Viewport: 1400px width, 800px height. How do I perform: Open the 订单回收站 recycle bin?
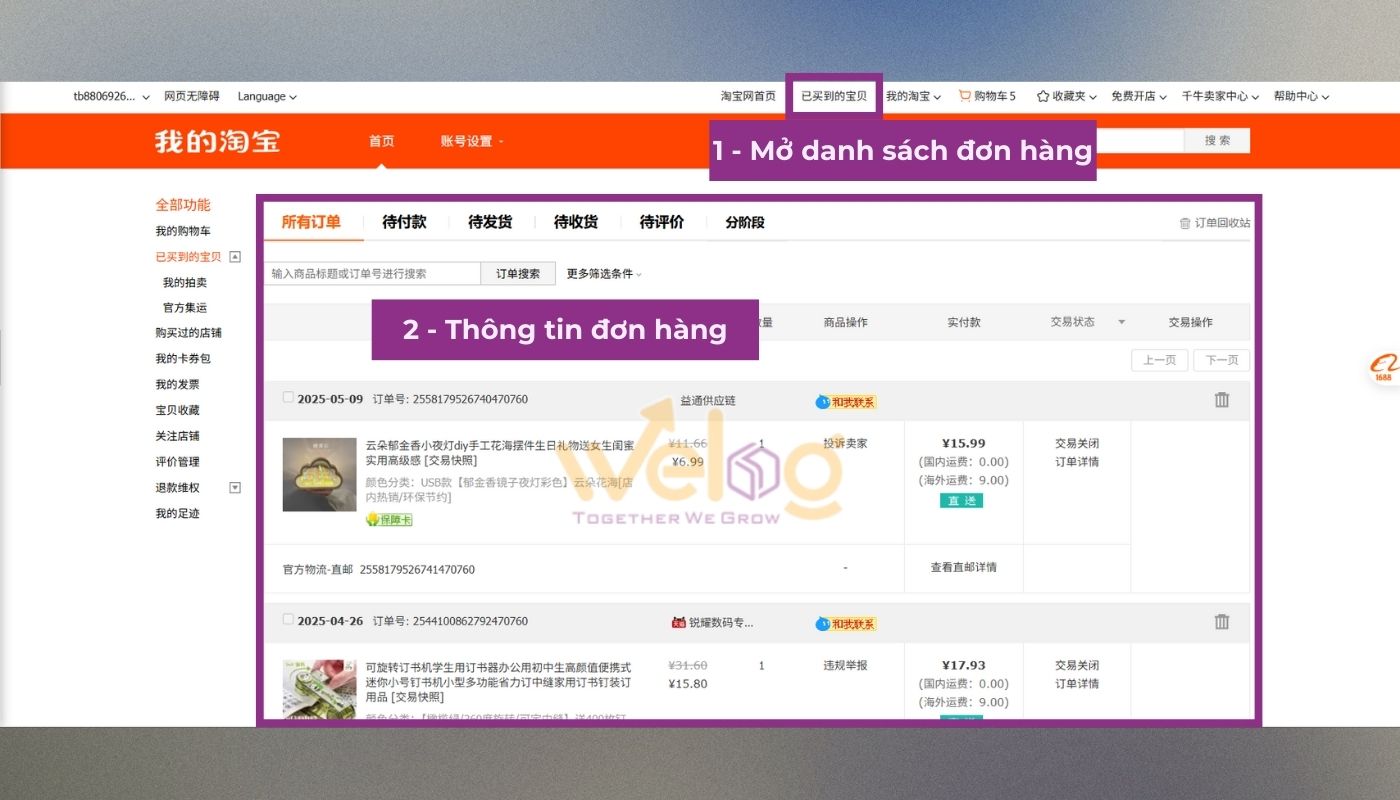(1215, 223)
